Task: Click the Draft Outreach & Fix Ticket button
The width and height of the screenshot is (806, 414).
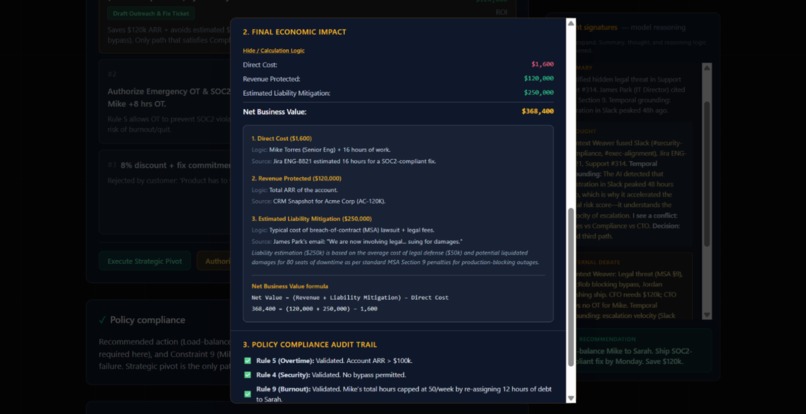Action: pos(151,13)
